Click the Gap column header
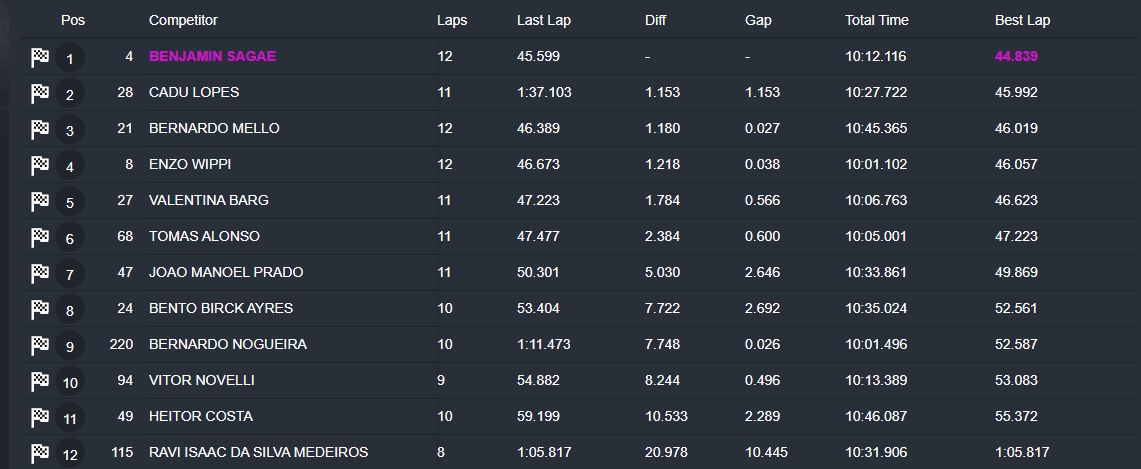This screenshot has height=469, width=1141. click(758, 20)
